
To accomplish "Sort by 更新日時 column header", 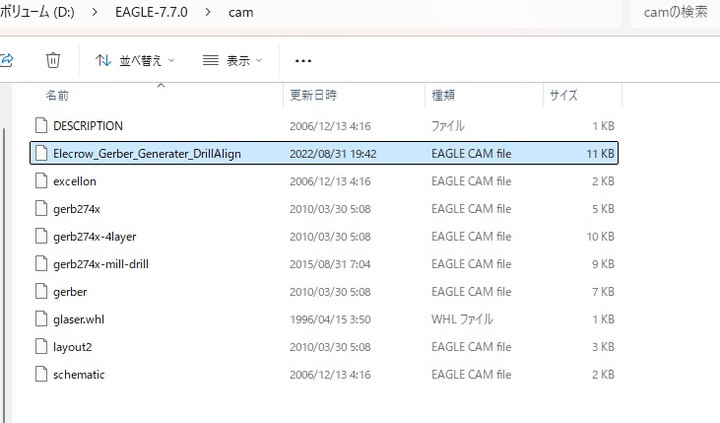I will point(313,95).
